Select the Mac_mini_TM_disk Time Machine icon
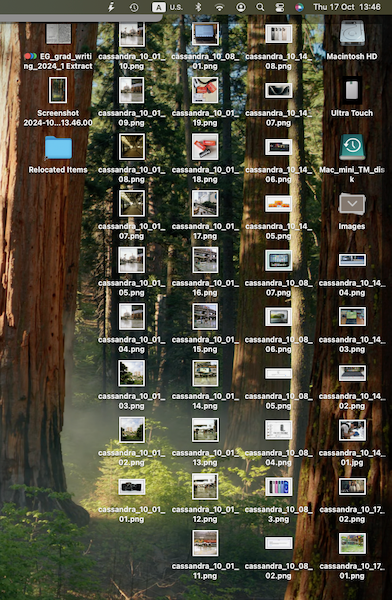This screenshot has height=600, width=392. click(352, 147)
